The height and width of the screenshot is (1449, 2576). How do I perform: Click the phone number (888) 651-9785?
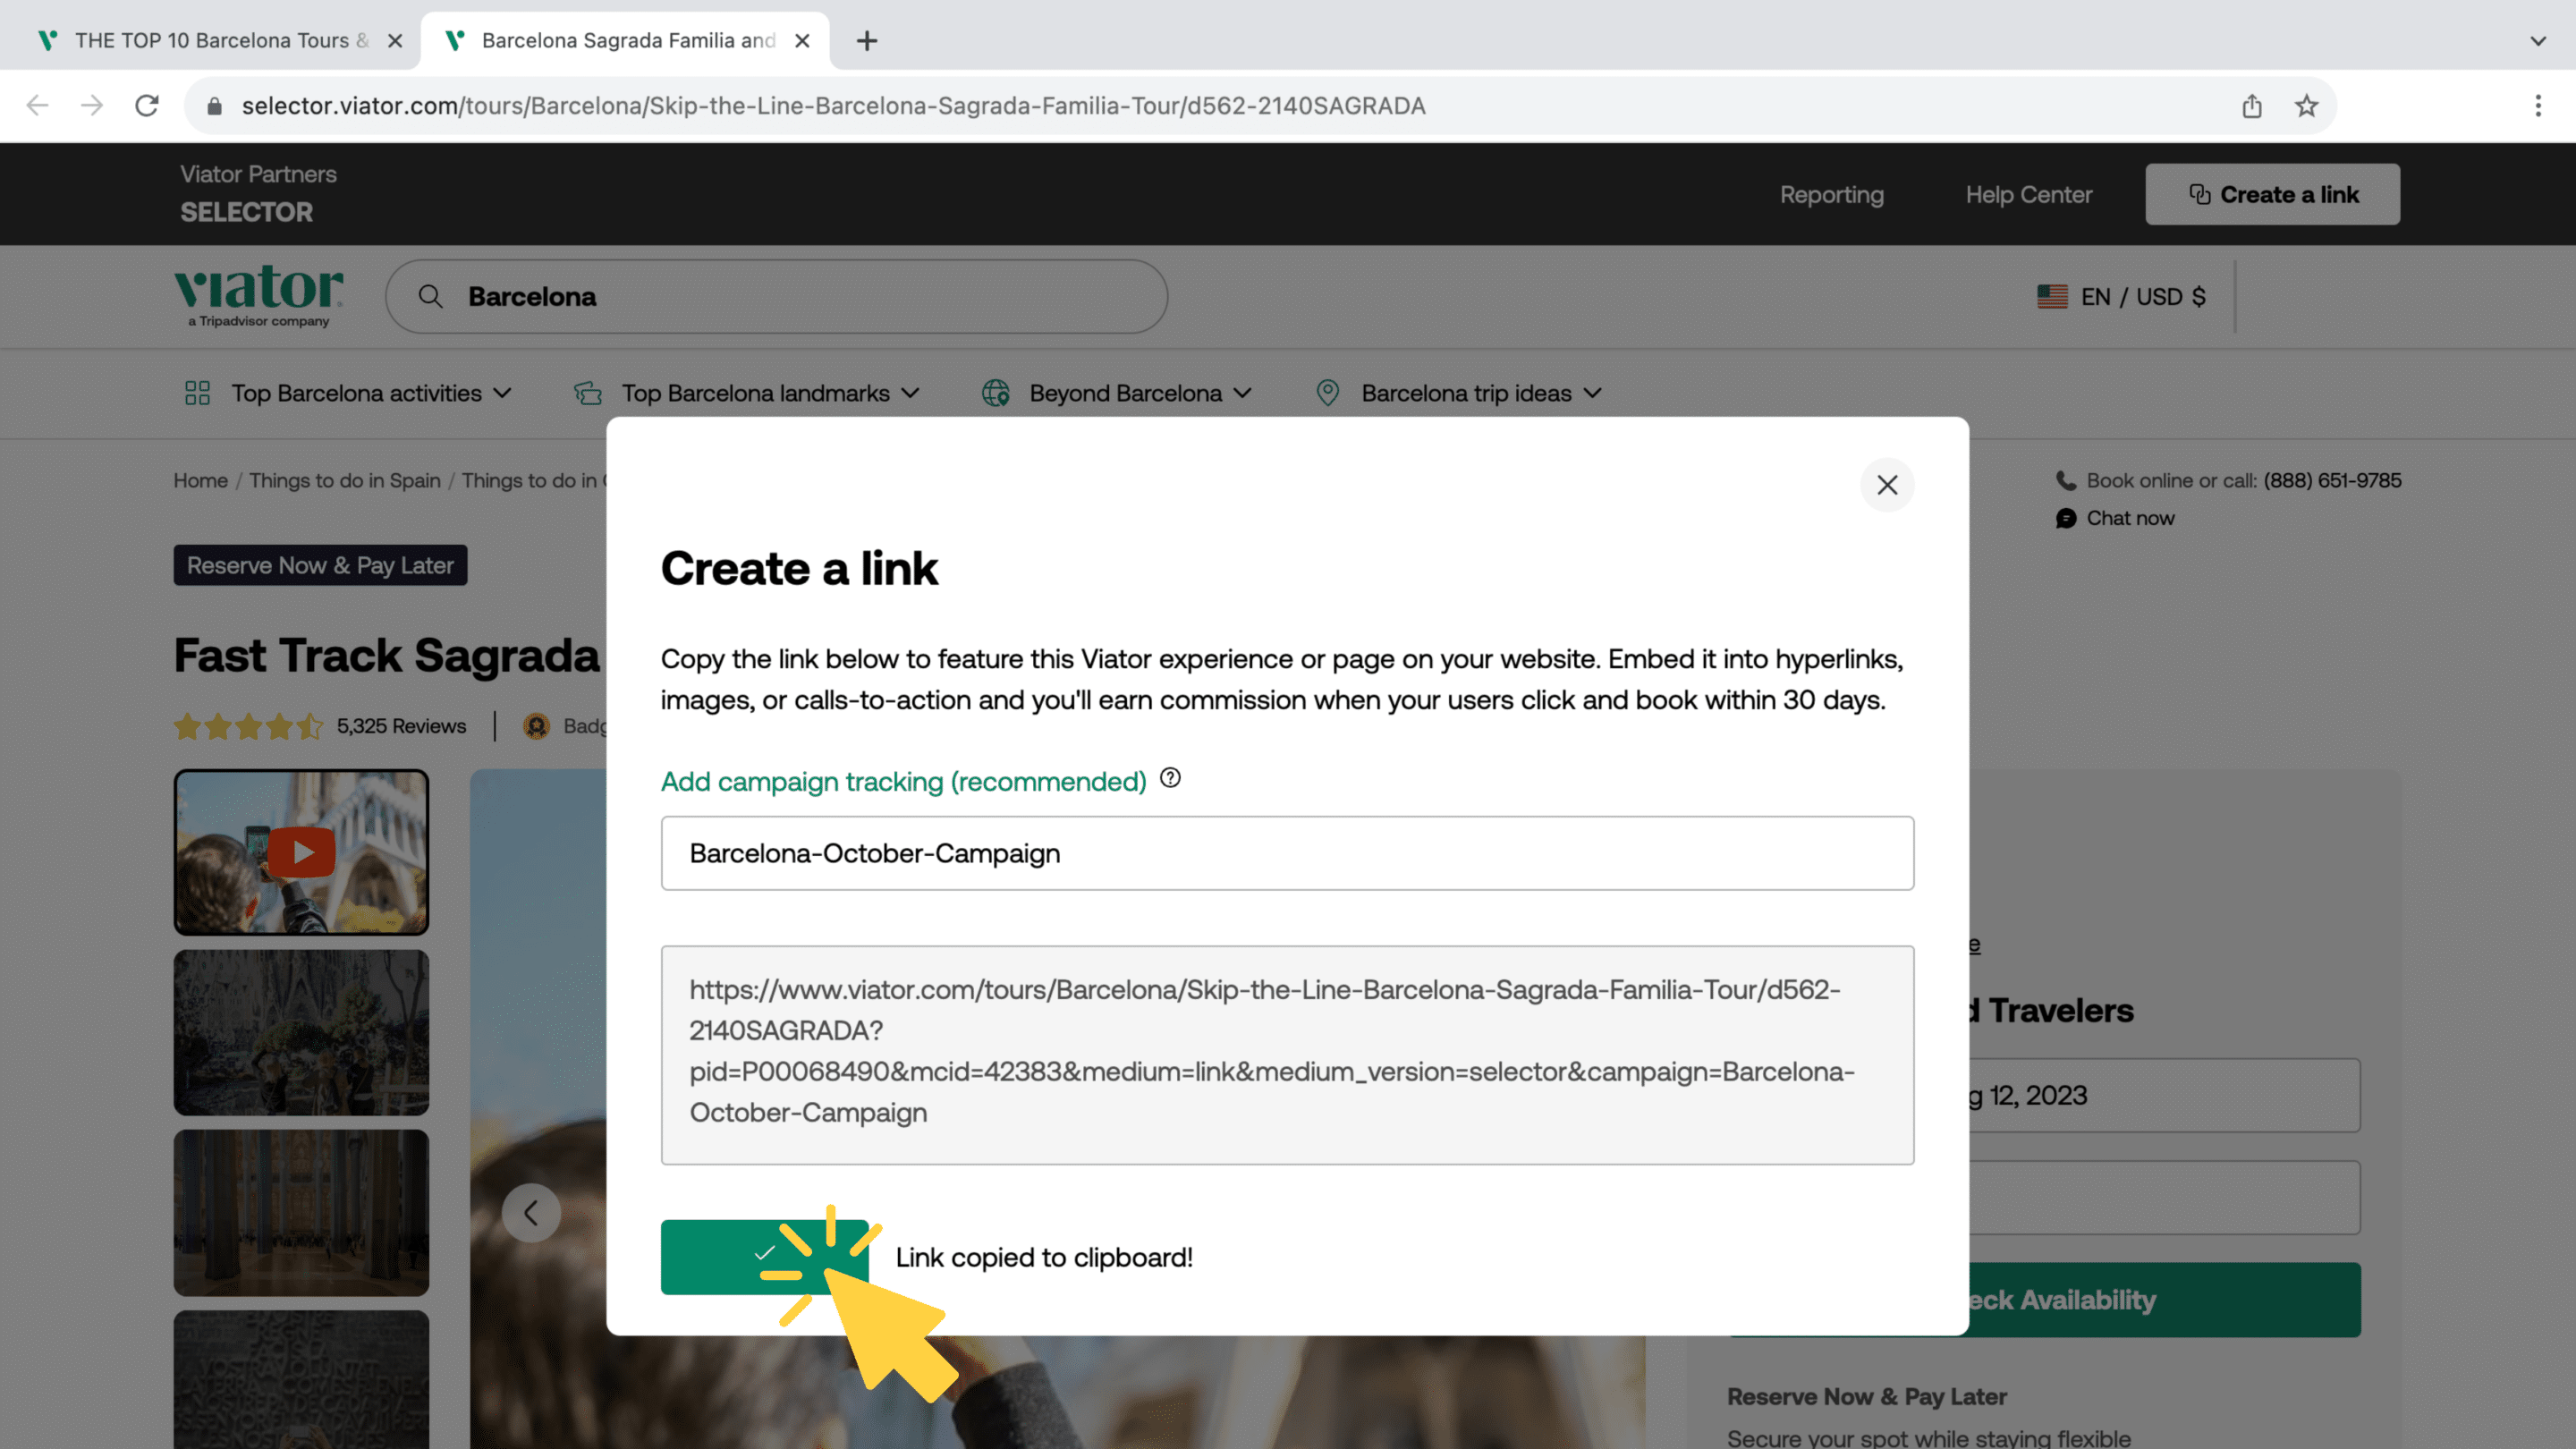click(x=2331, y=480)
